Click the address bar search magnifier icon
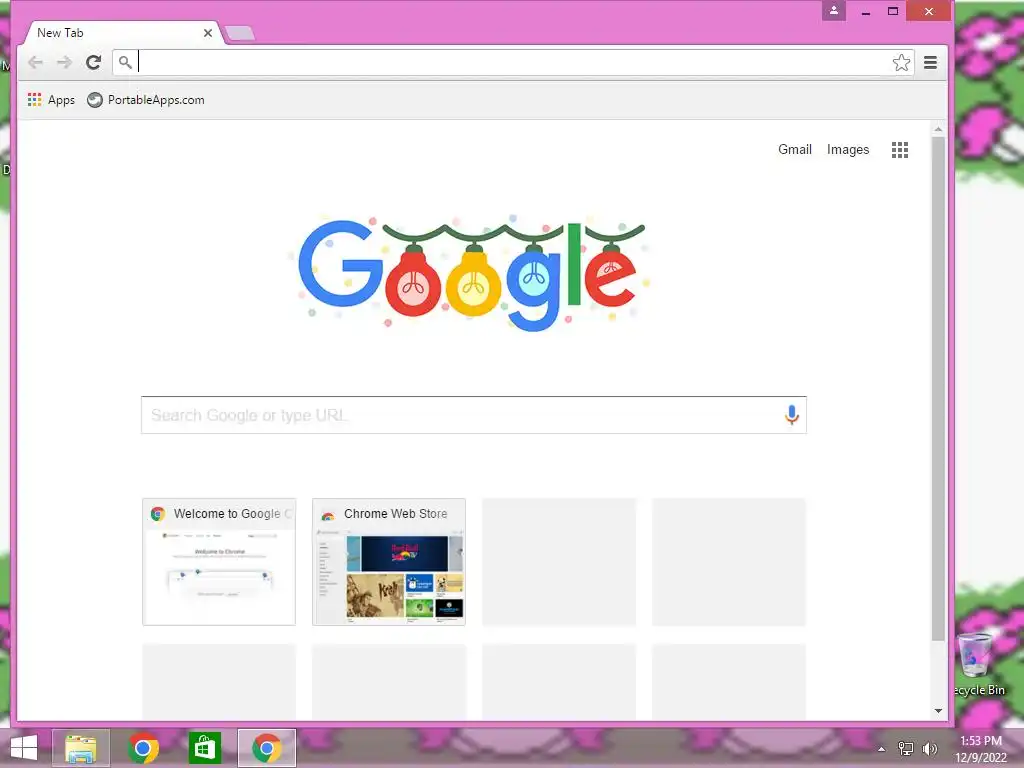This screenshot has height=768, width=1024. click(x=125, y=63)
